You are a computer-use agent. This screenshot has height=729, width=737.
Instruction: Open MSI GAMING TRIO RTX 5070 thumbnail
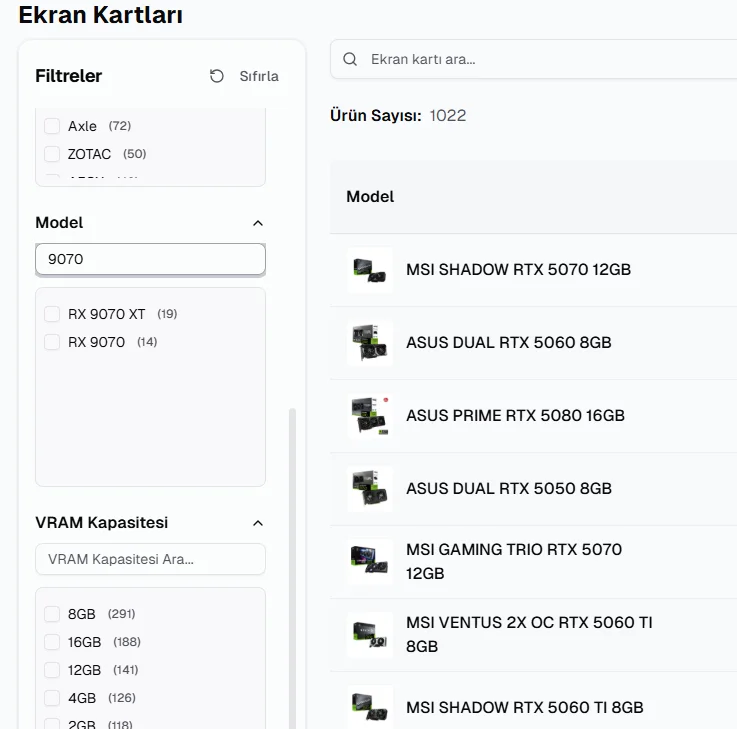370,562
